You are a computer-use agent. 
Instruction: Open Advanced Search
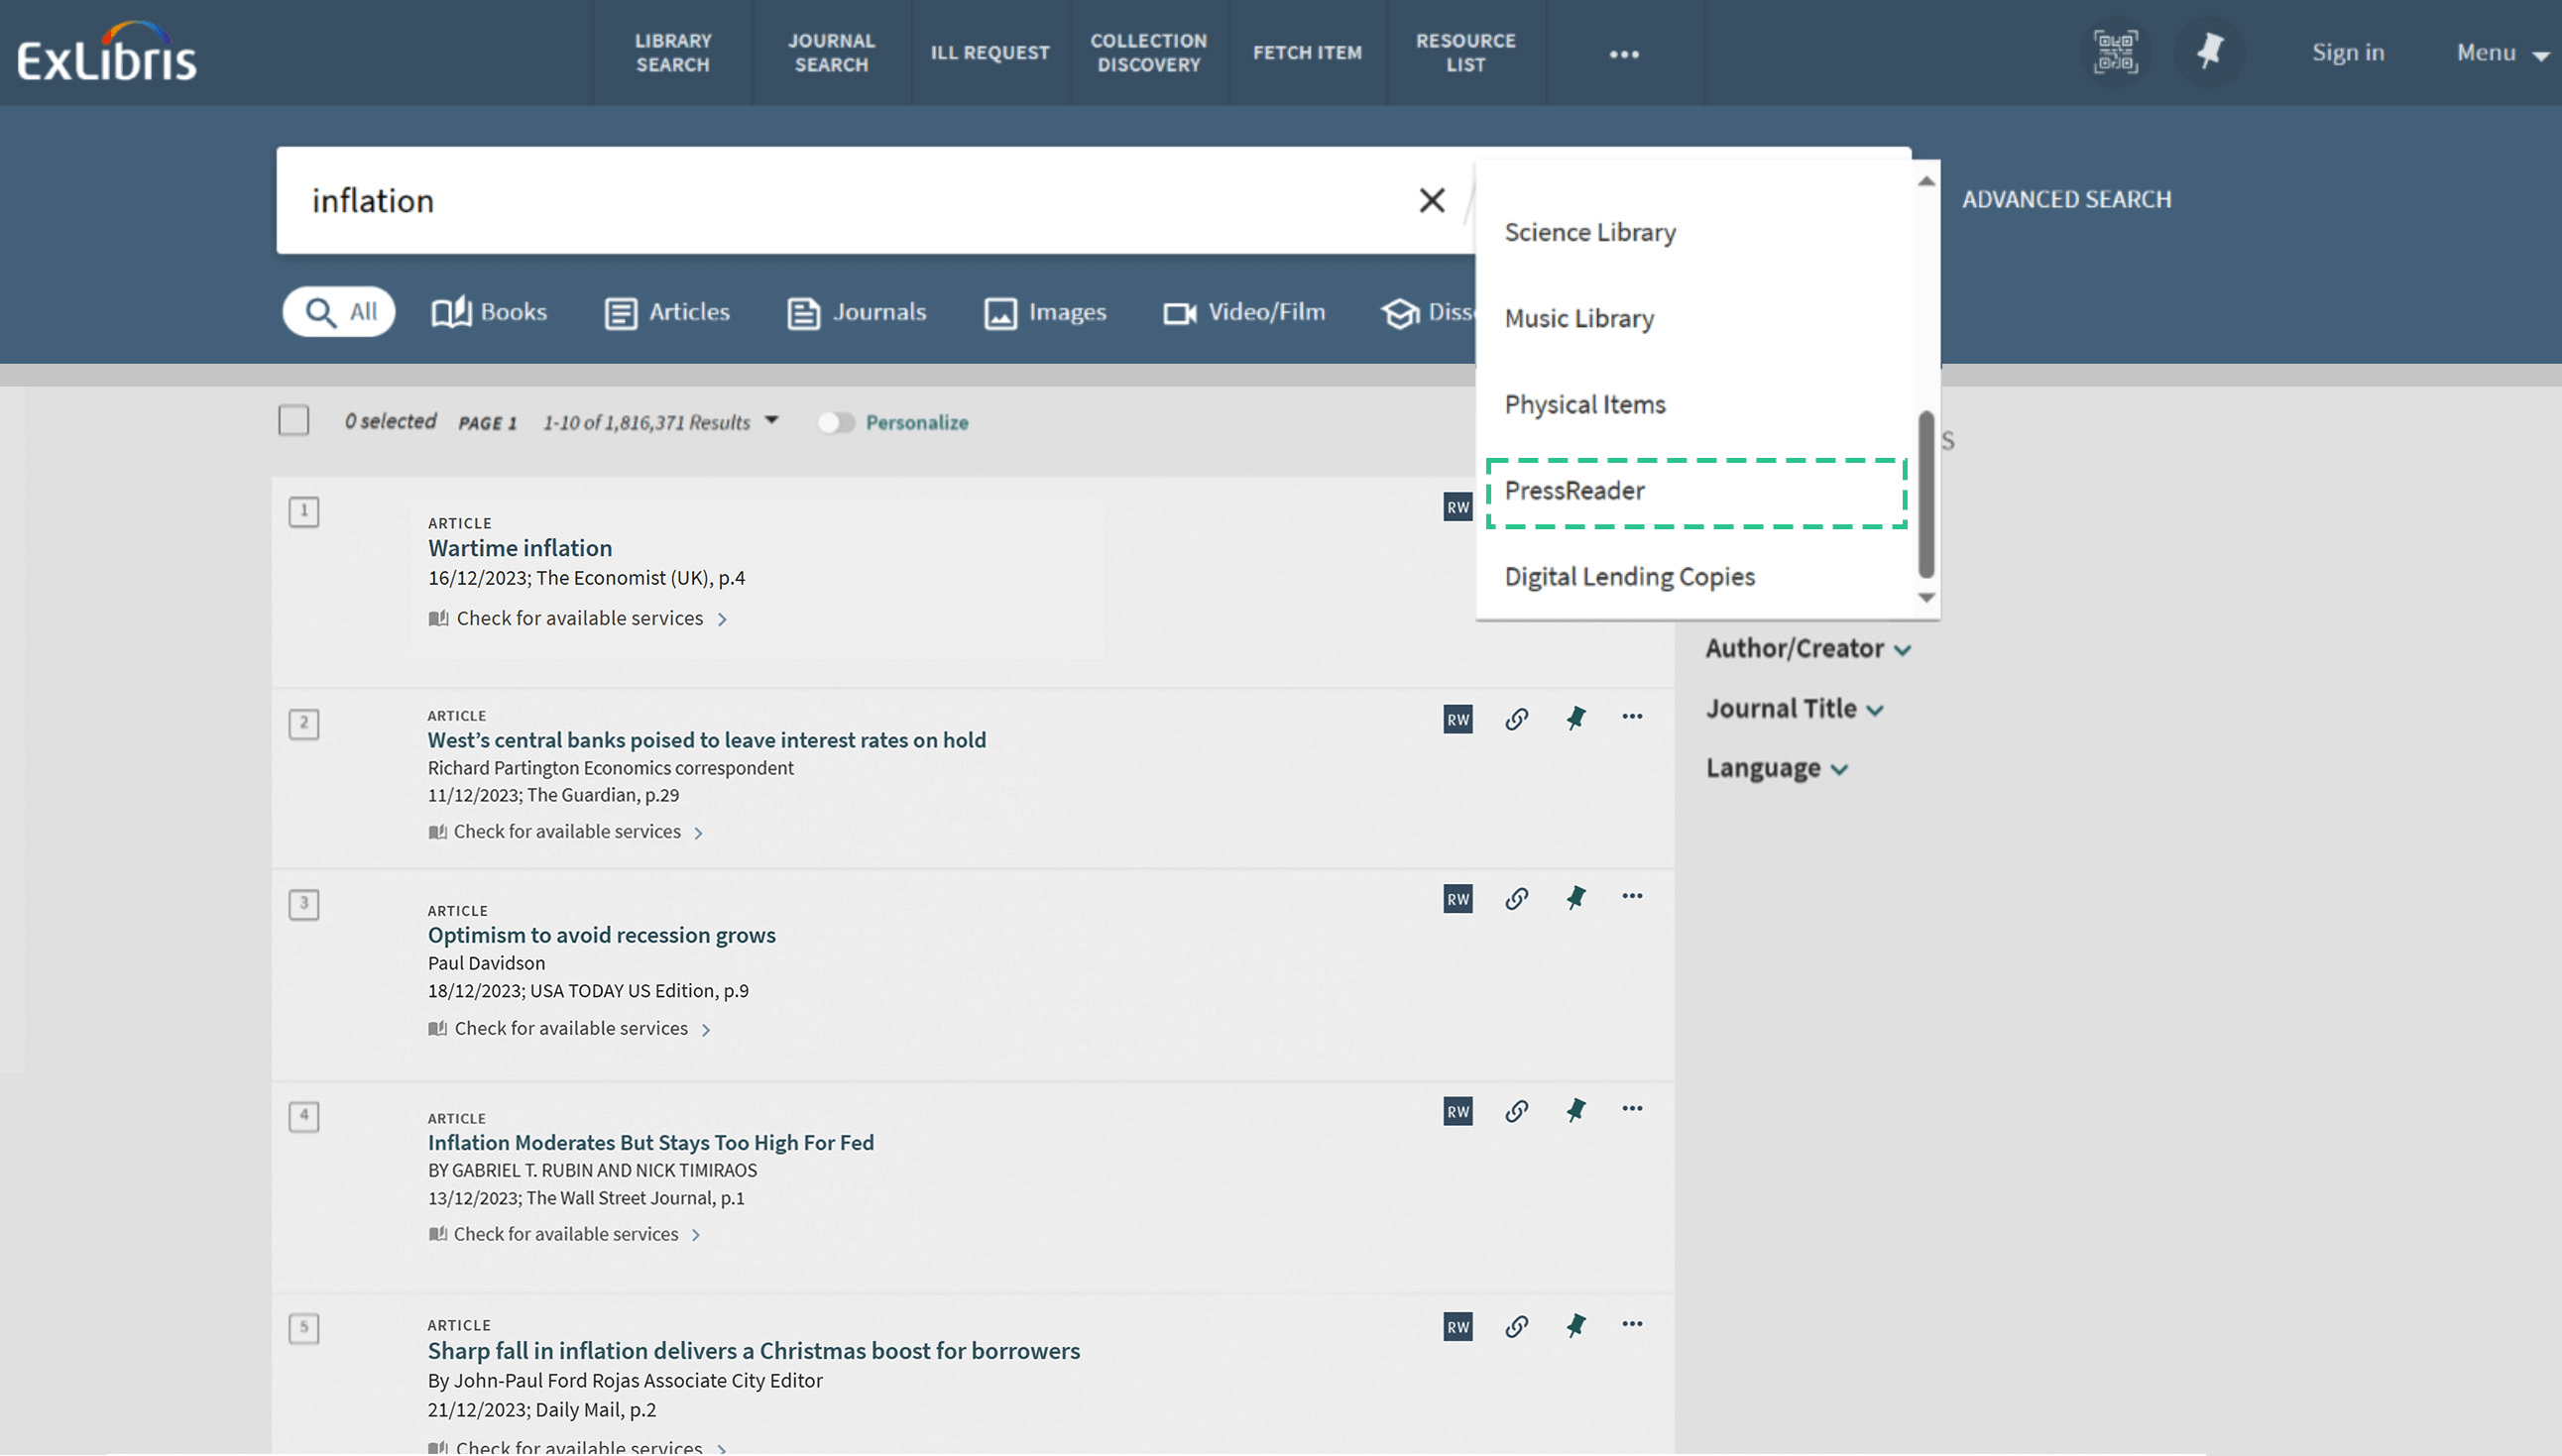coord(2066,199)
